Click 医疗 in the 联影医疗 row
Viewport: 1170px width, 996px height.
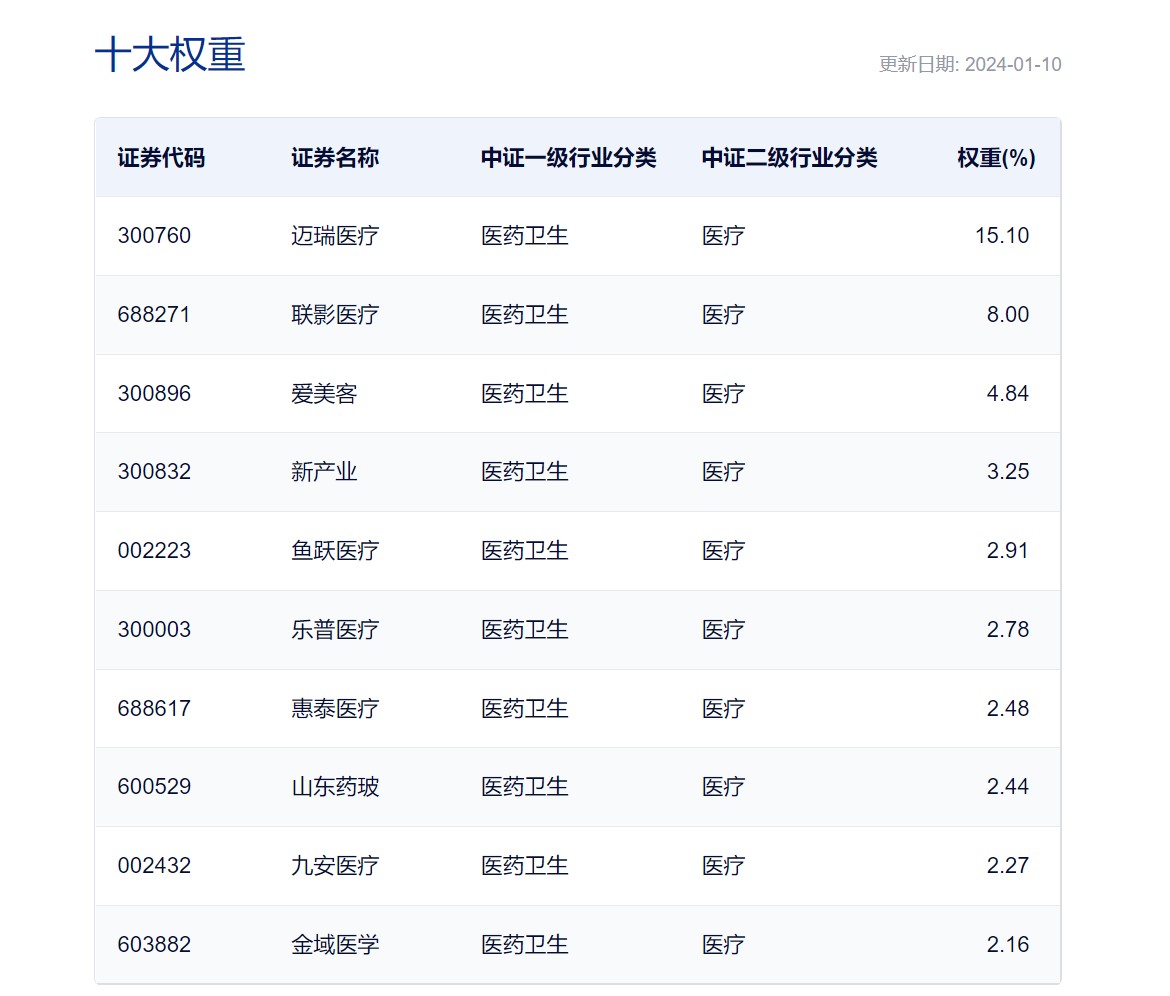(724, 314)
